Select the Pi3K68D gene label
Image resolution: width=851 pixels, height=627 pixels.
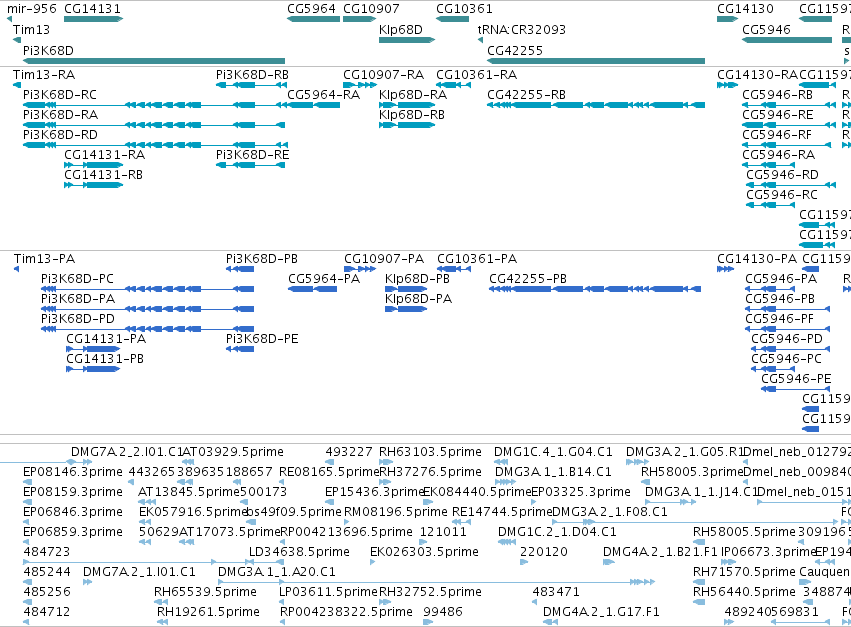(x=48, y=50)
